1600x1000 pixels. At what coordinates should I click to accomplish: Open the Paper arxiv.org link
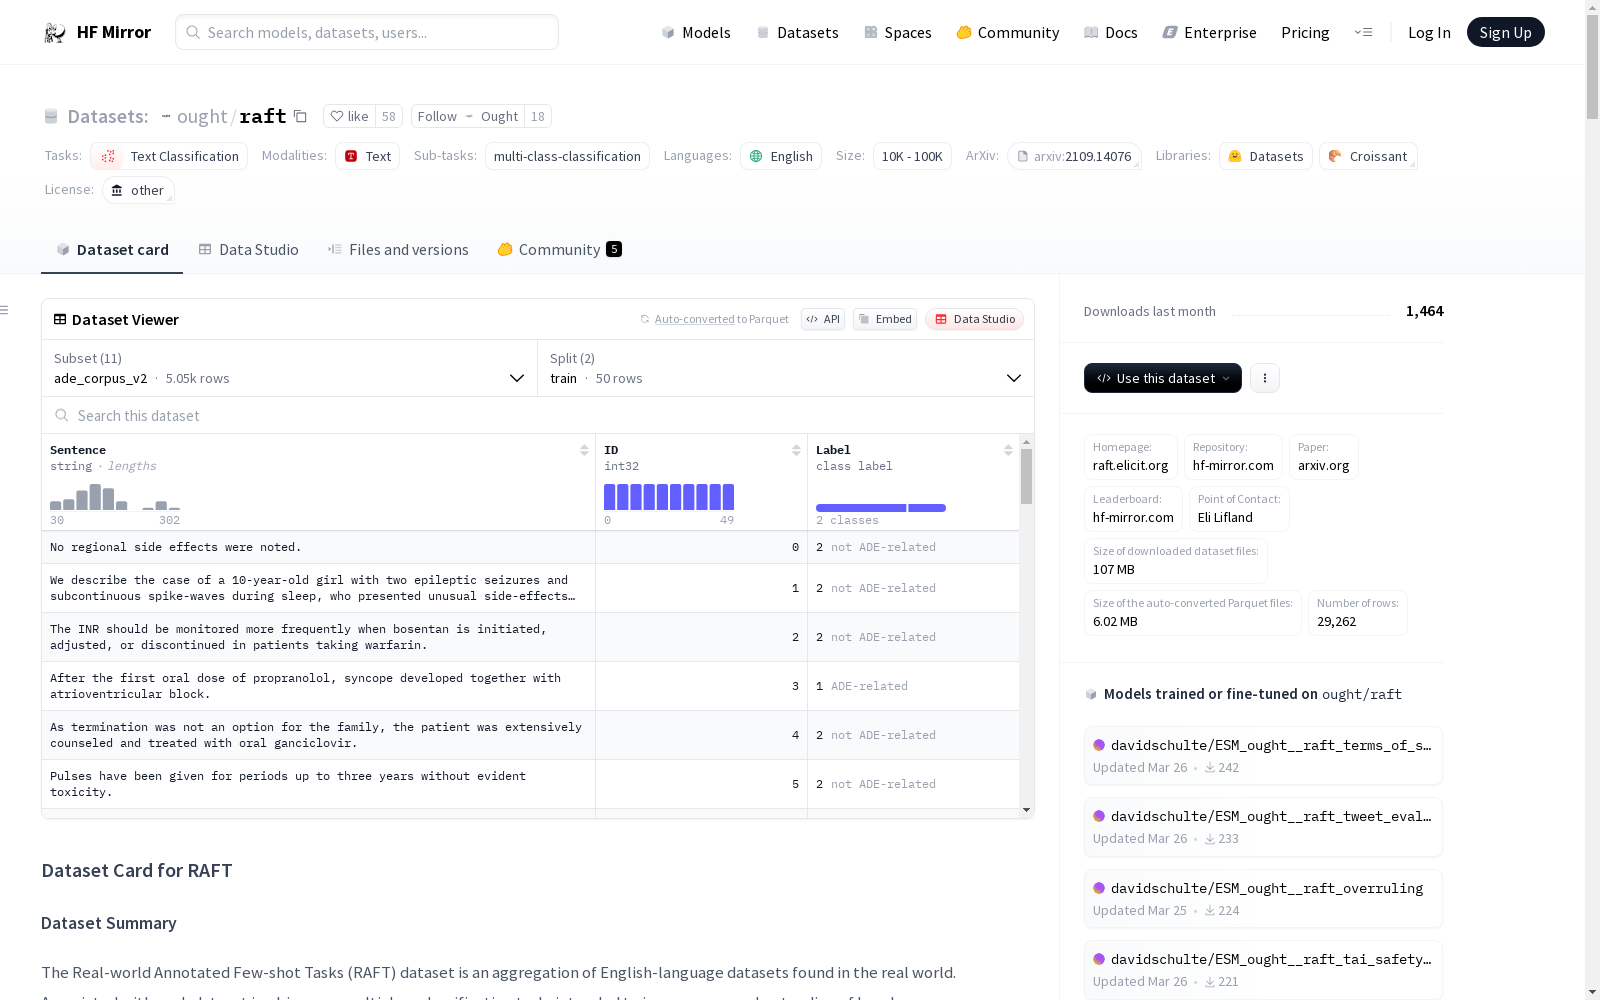click(1323, 465)
